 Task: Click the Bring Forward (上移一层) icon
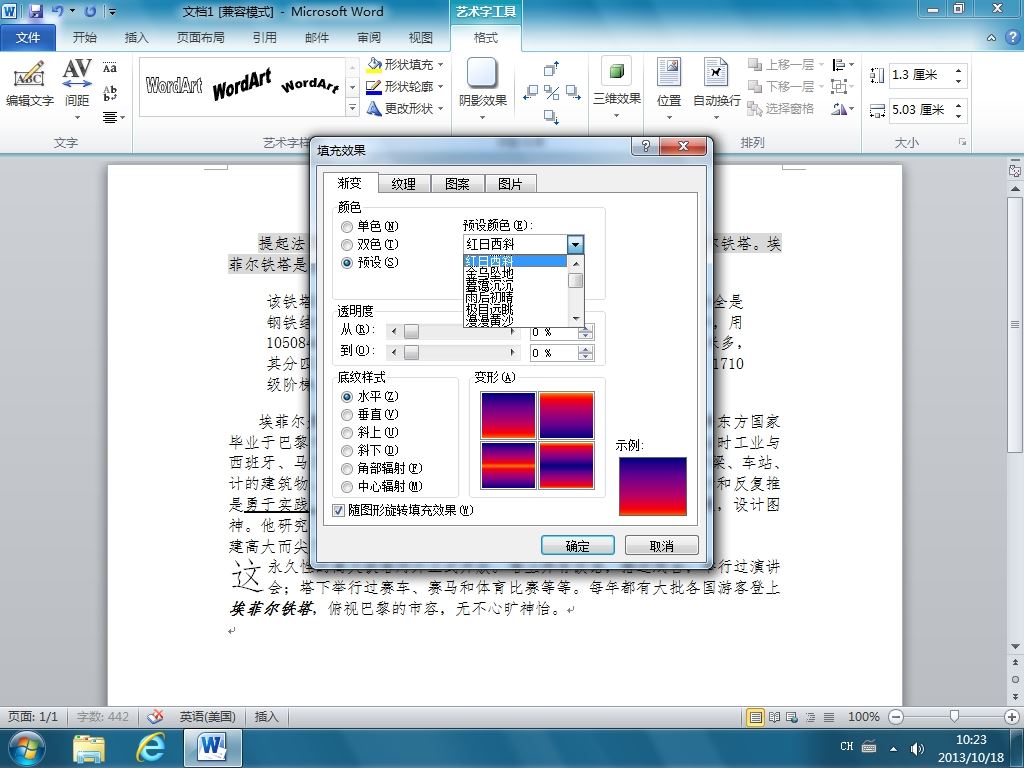(755, 64)
